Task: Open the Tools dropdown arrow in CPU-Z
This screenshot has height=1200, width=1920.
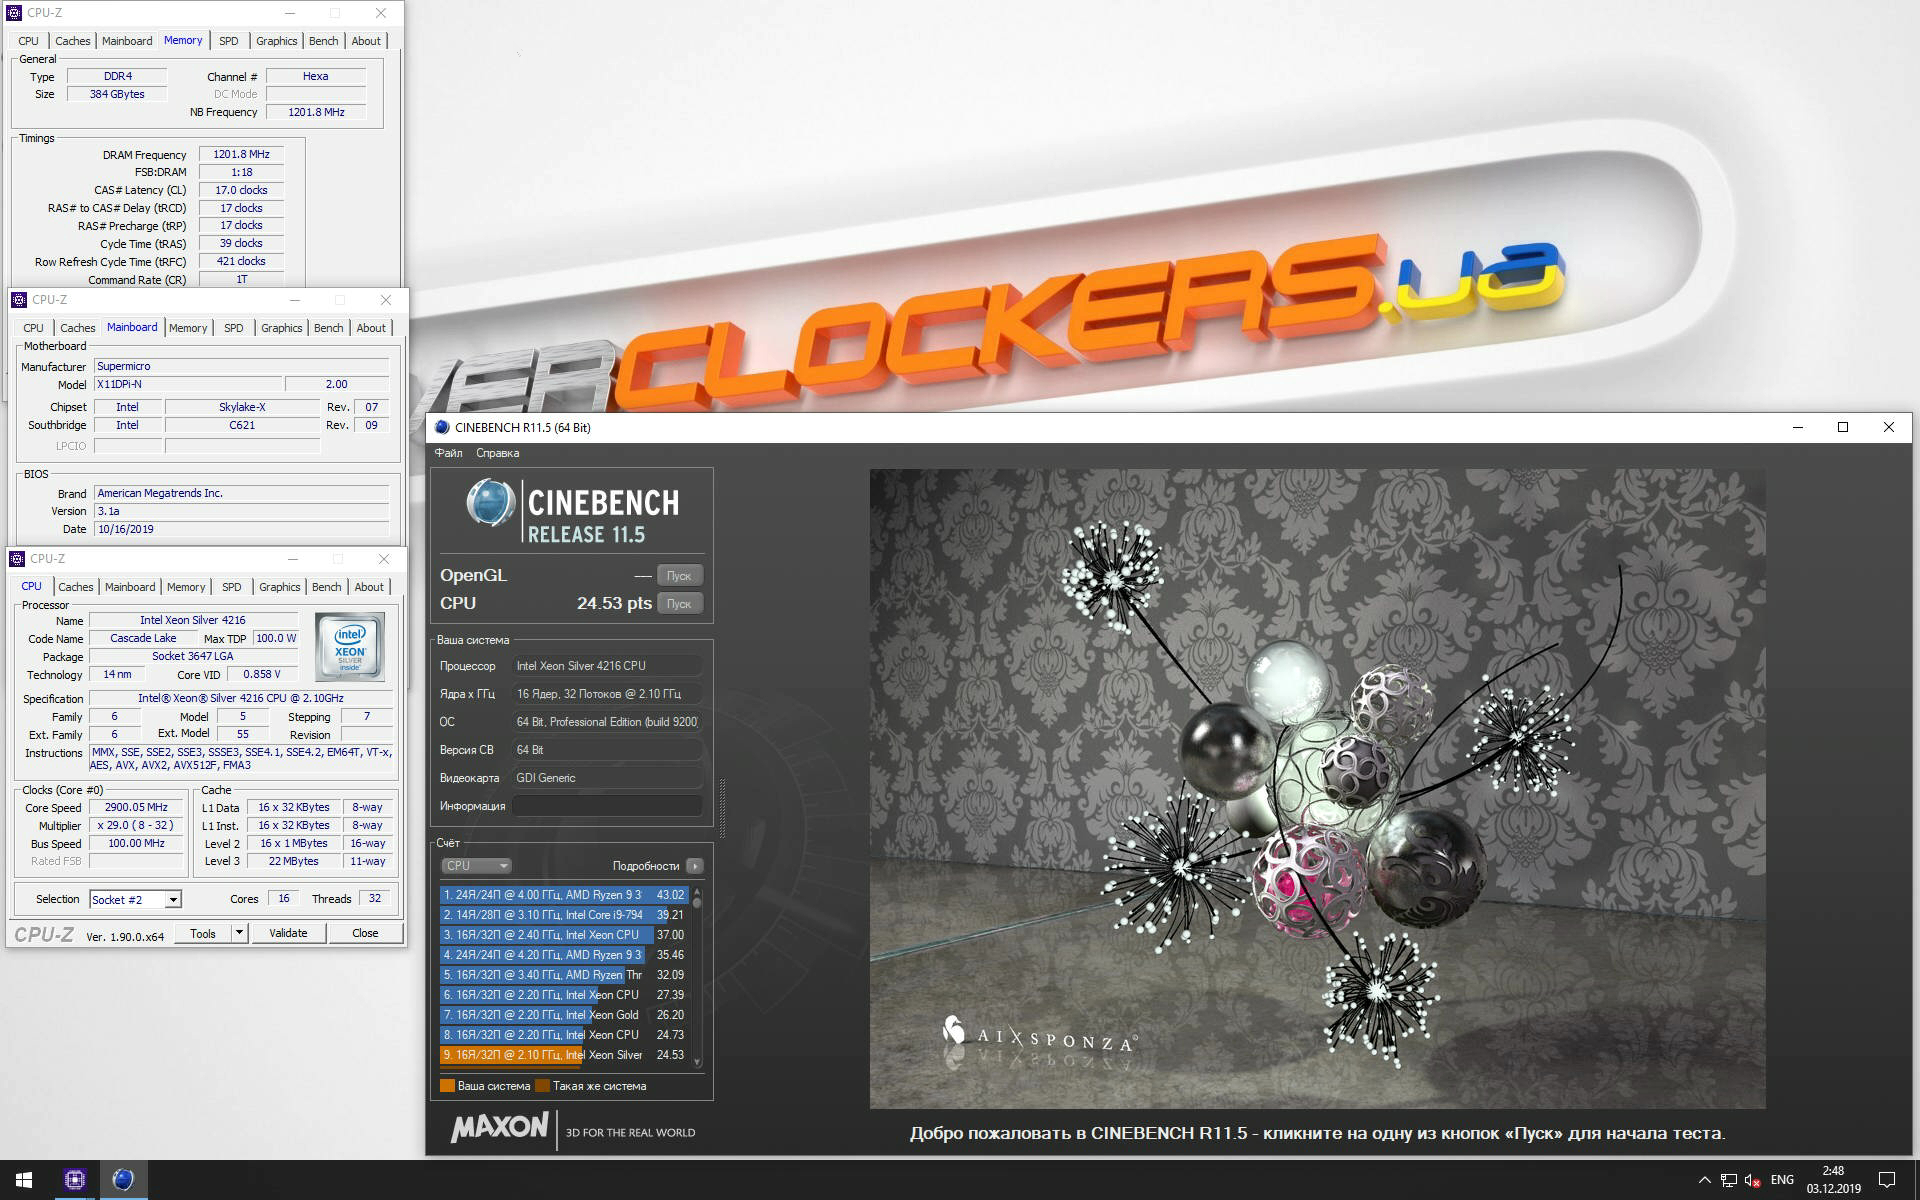Action: [x=239, y=933]
